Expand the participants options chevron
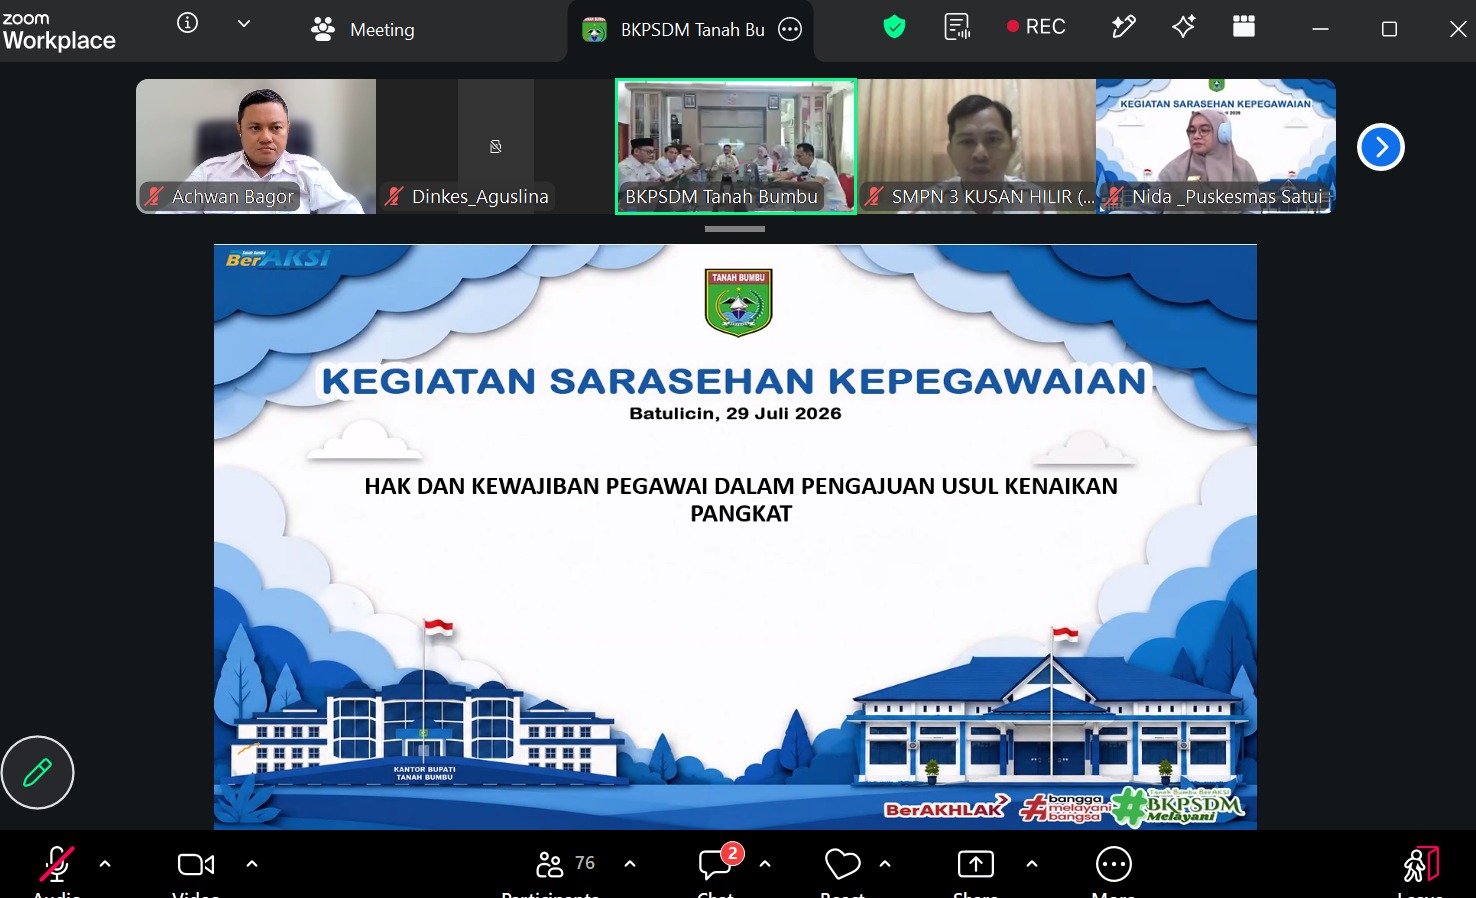Screen dimensions: 1476x898 (x=630, y=864)
